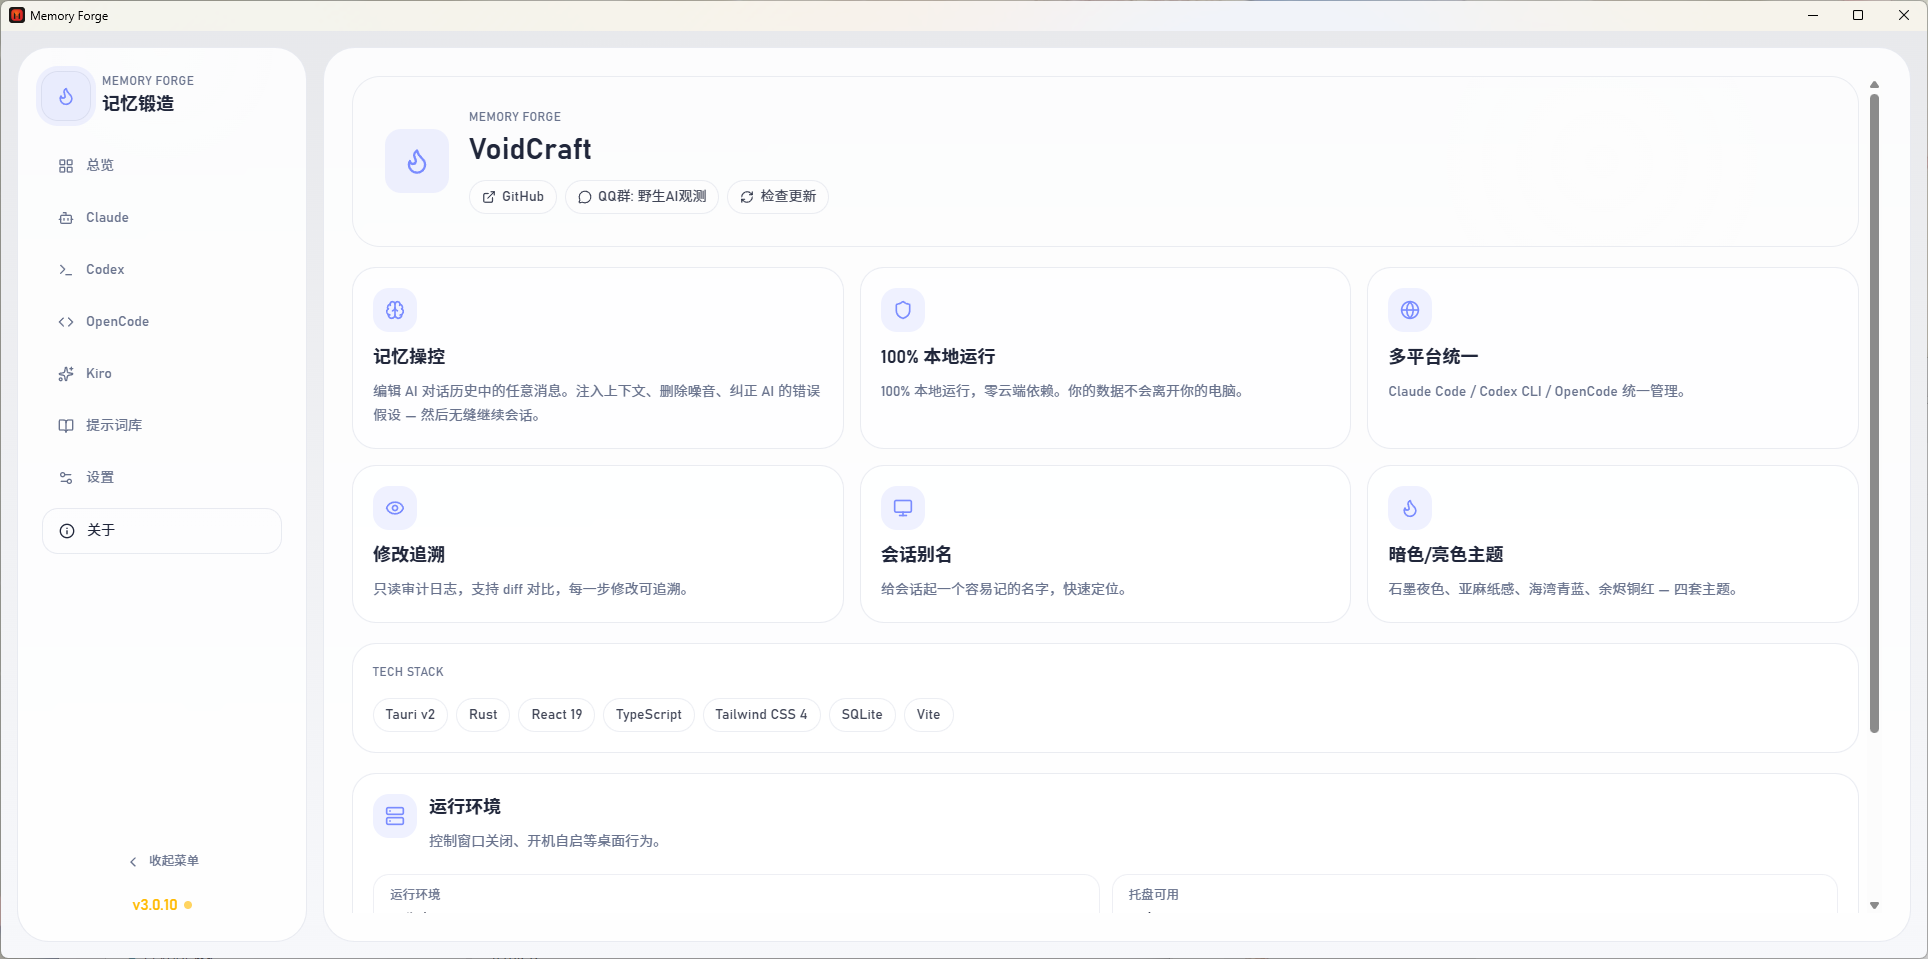1928x959 pixels.
Task: Open settings via the 设置 sliders icon
Action: (x=66, y=477)
